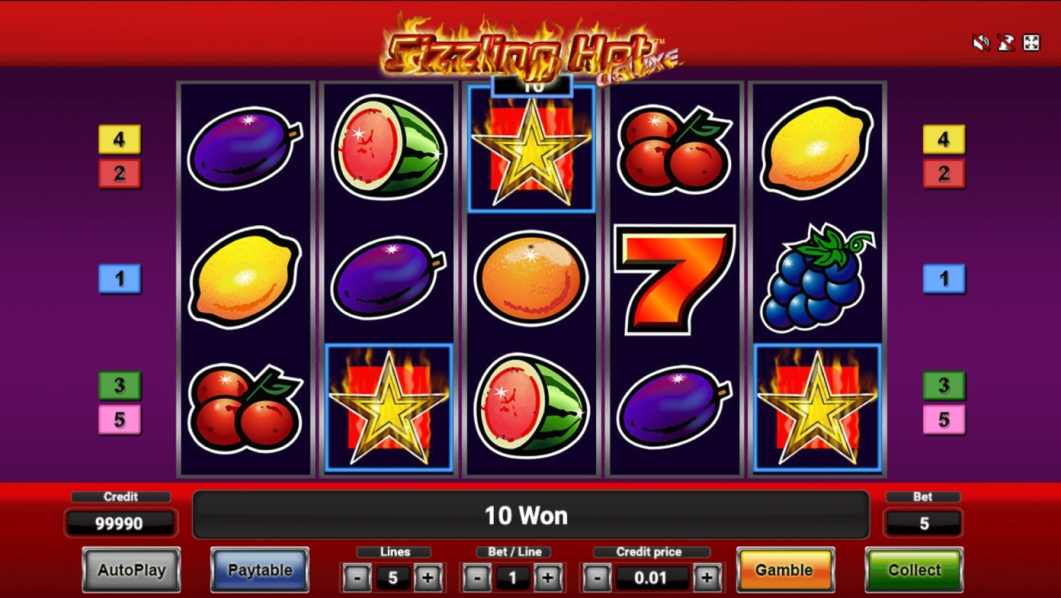This screenshot has width=1061, height=598.
Task: Click the Gamble button
Action: 785,570
